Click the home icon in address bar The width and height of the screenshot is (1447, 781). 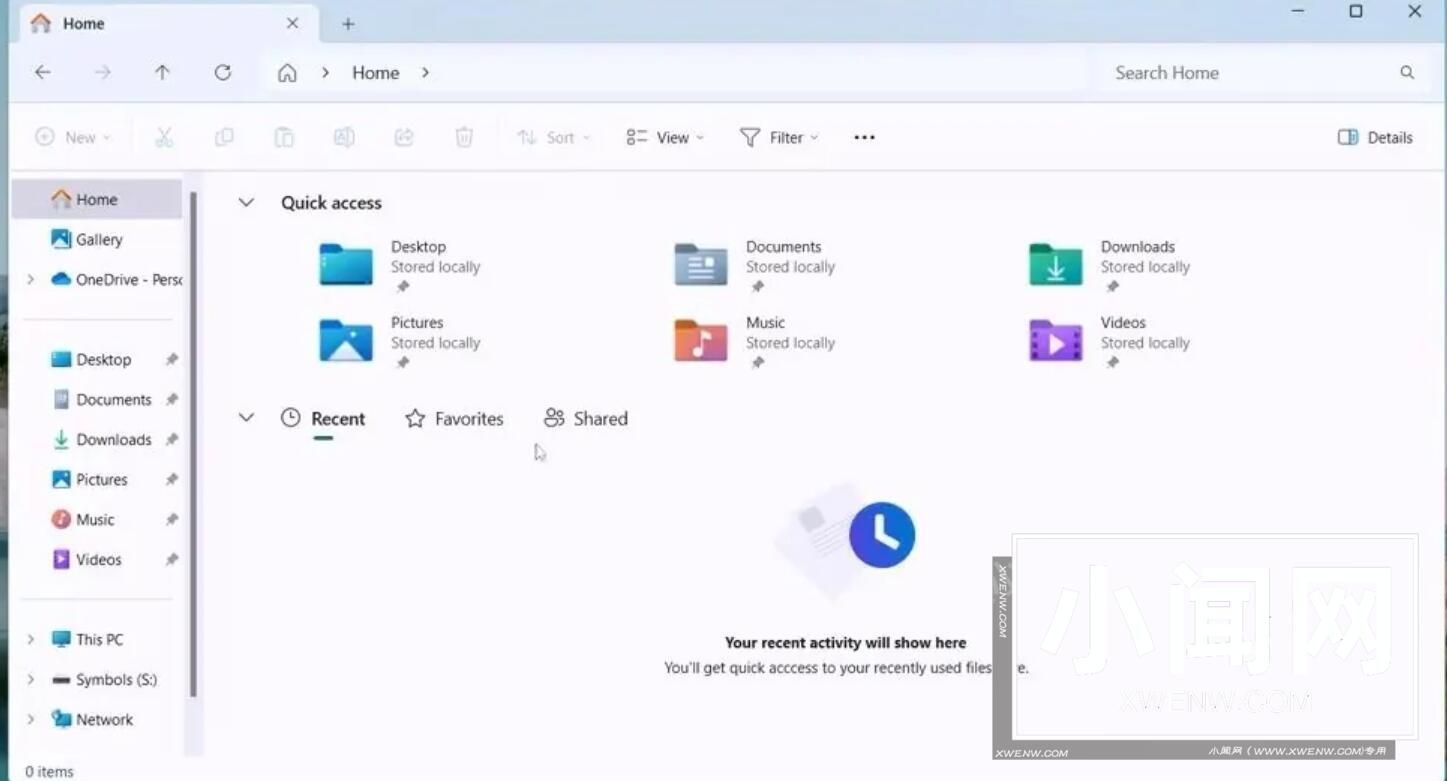pos(287,73)
